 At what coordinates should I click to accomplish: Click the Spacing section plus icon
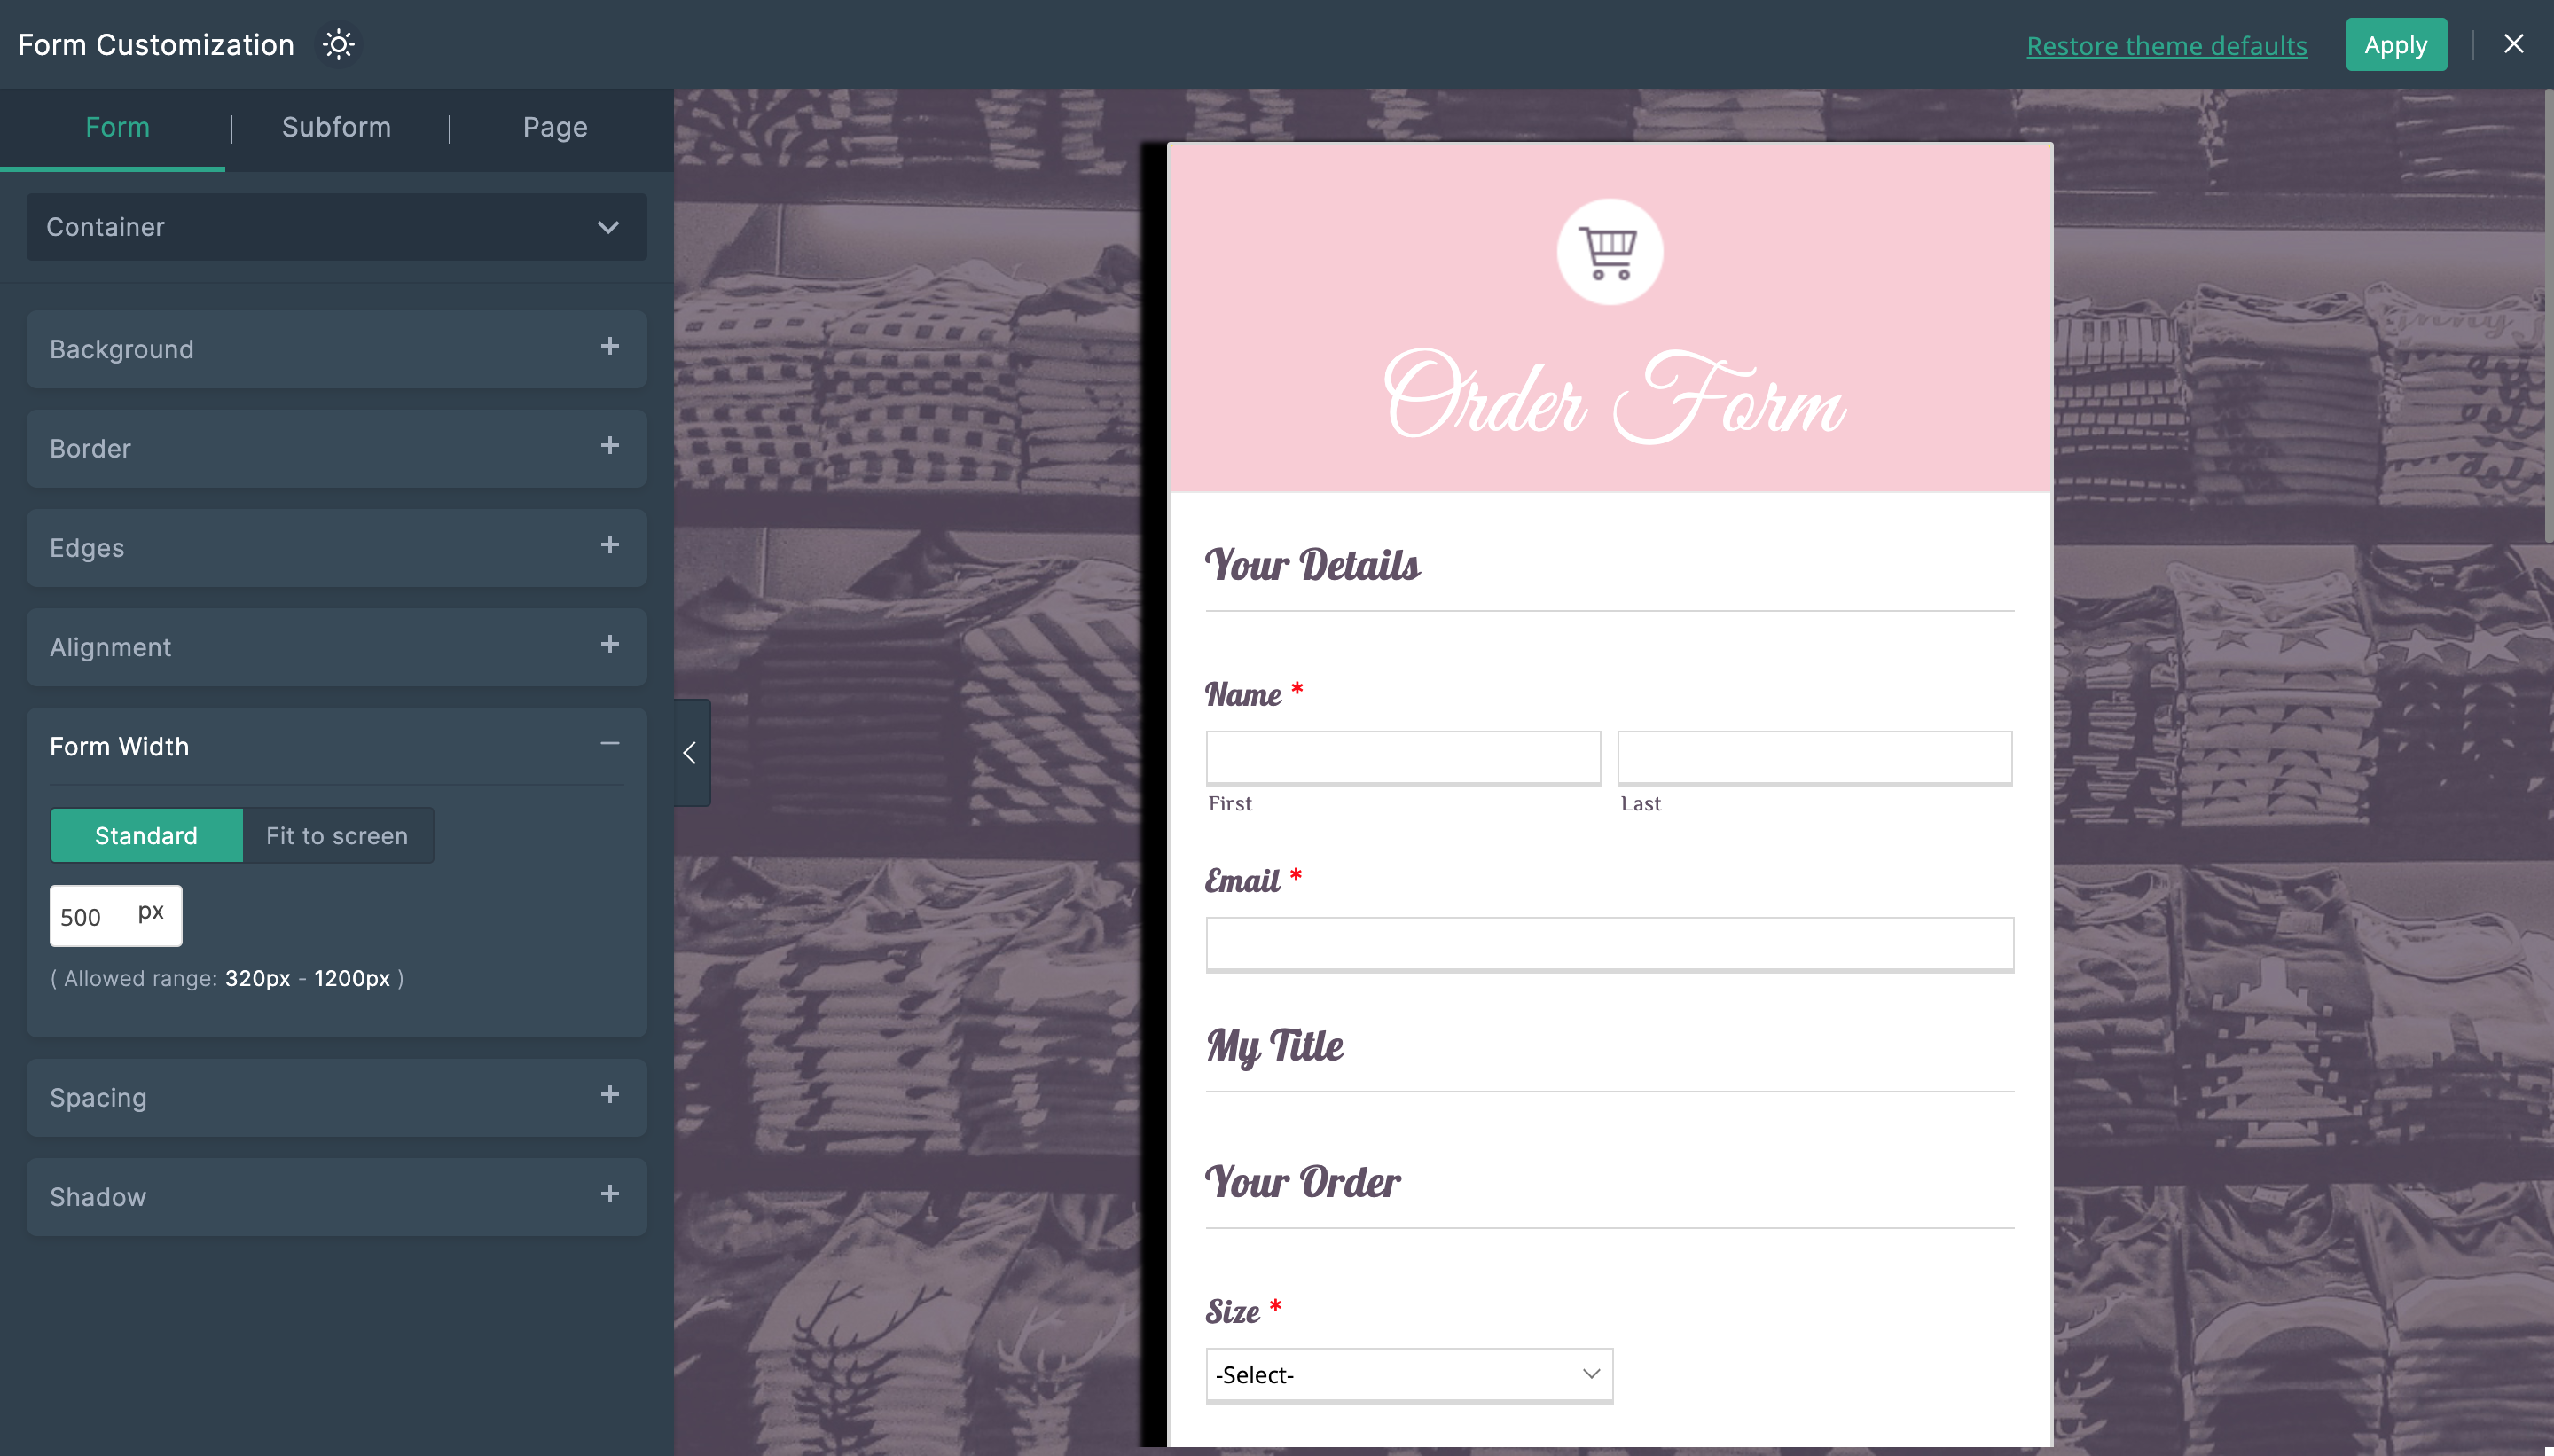[x=610, y=1094]
